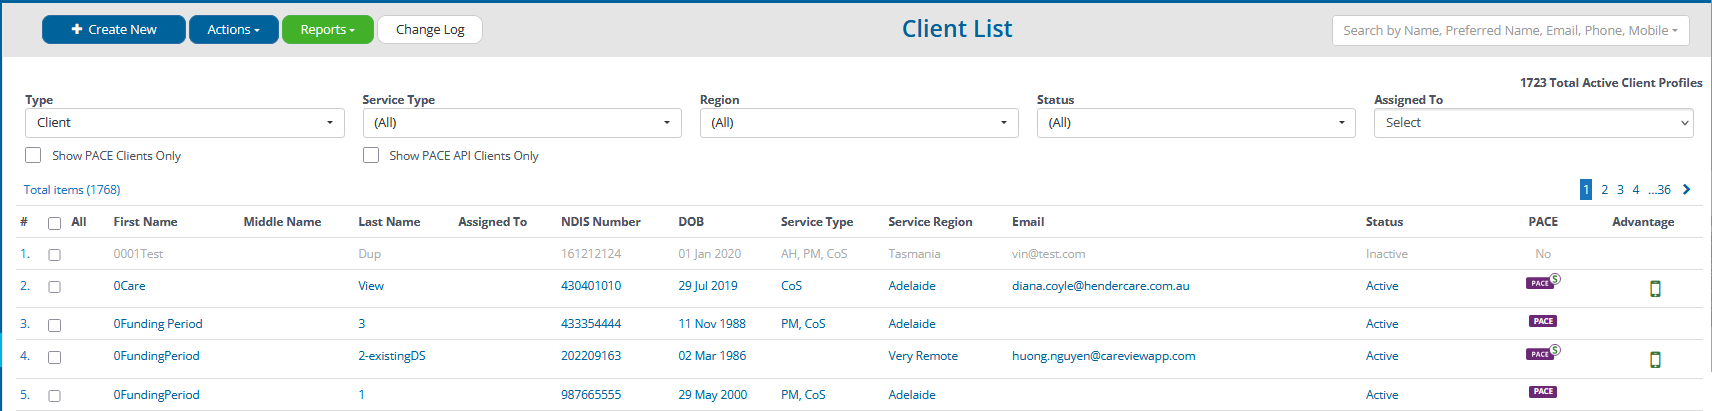Enable Show PACE Clients Only checkbox
The height and width of the screenshot is (411, 1712).
tap(33, 155)
